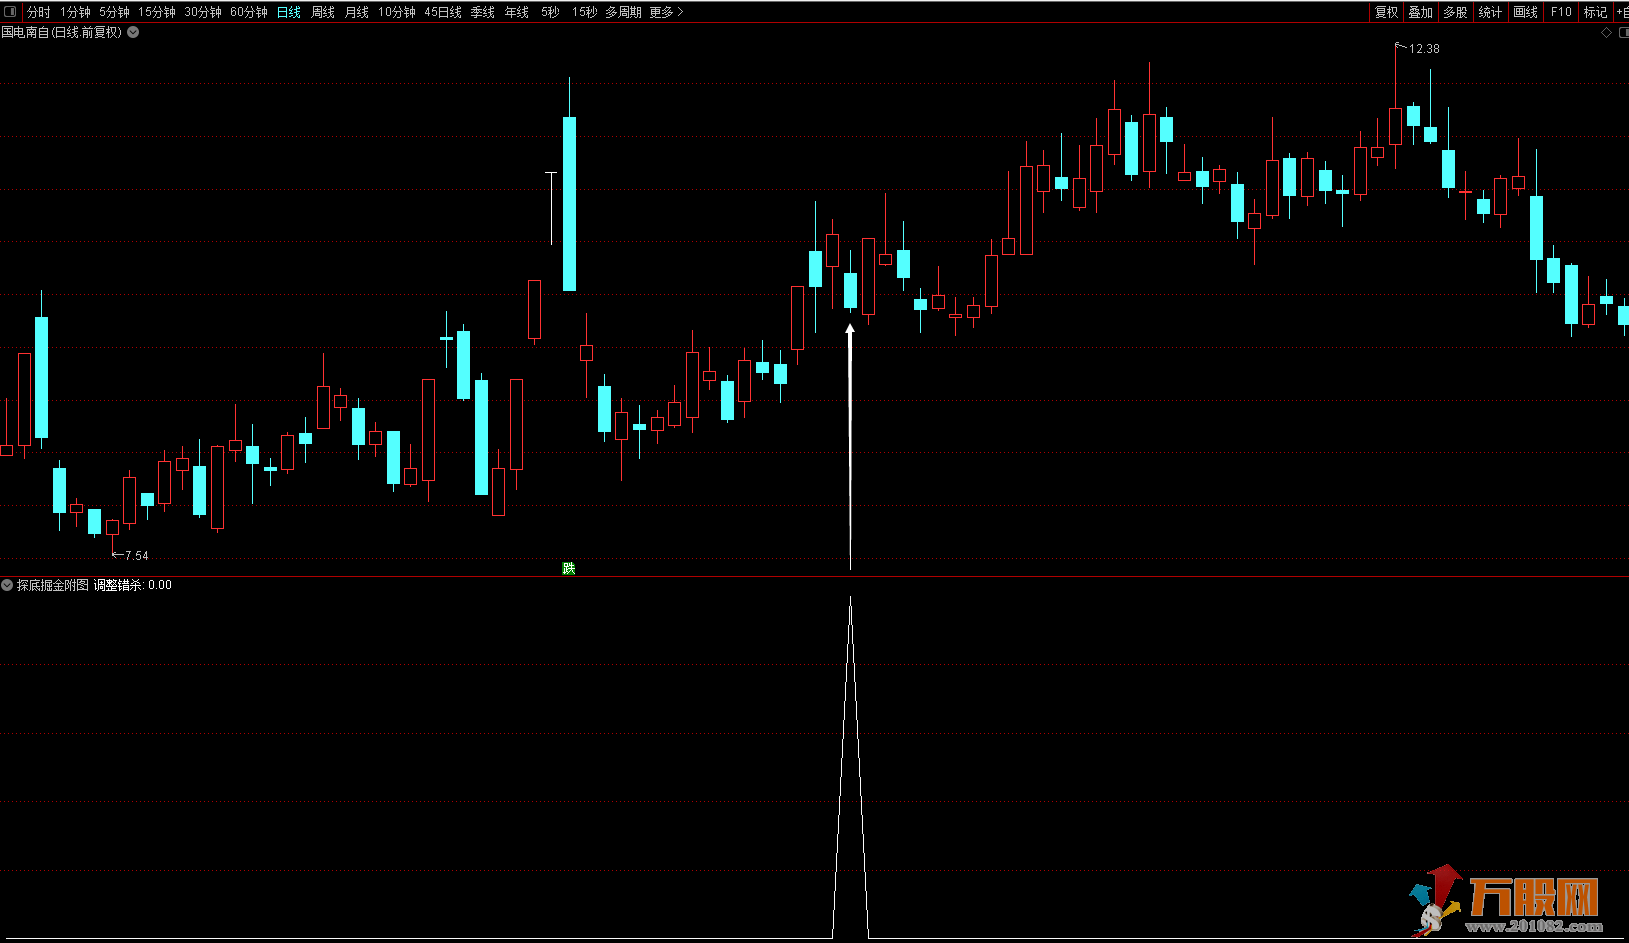Viewport: 1629px width, 943px height.
Task: Switch to 周线 weekly chart
Action: click(x=323, y=12)
